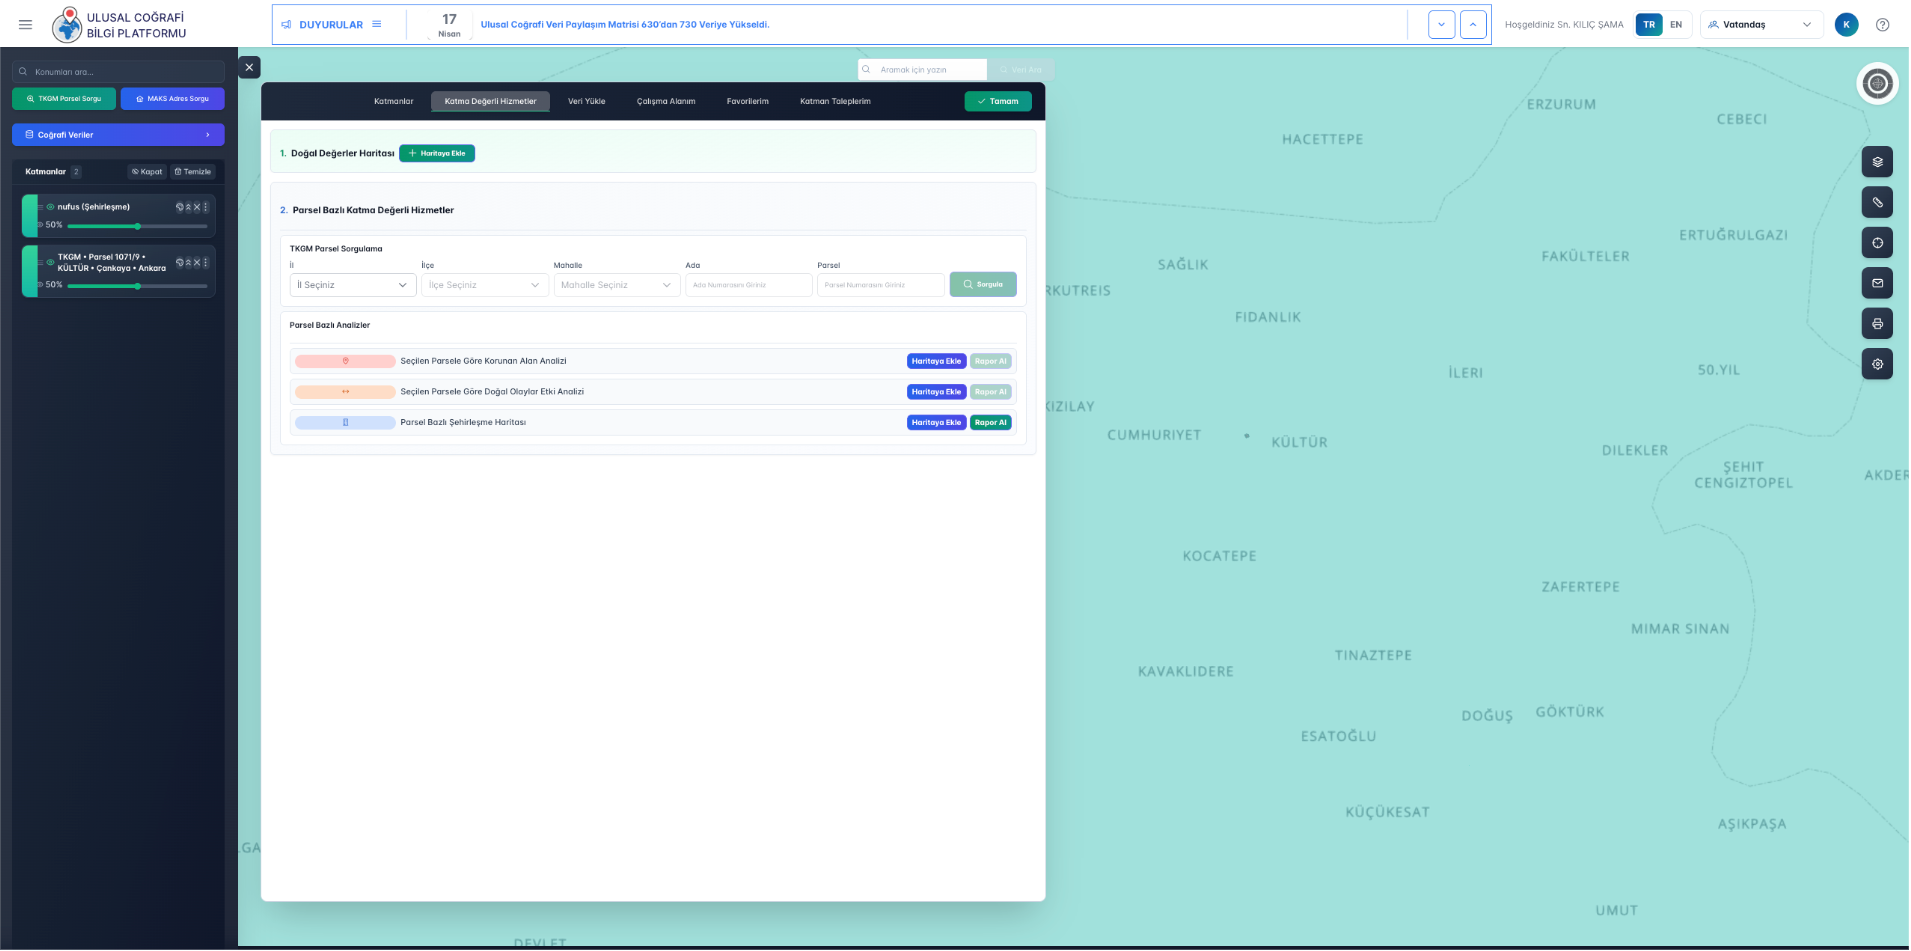This screenshot has height=951, width=1911.
Task: Close the dialog panel with X
Action: pos(249,67)
